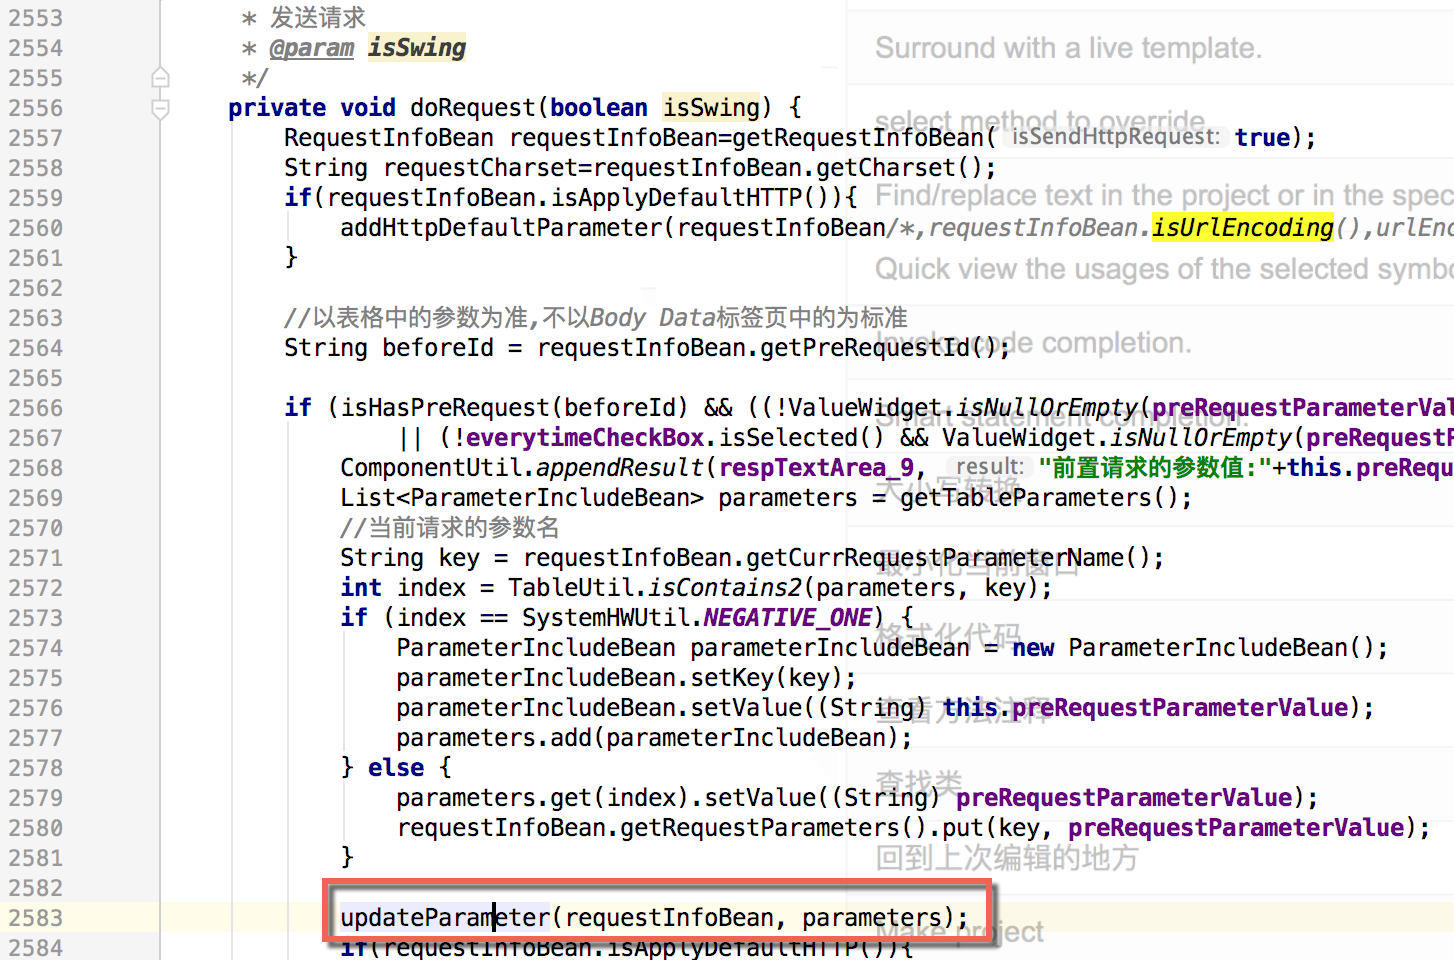Click line number 2553 in the gutter

[x=35, y=18]
